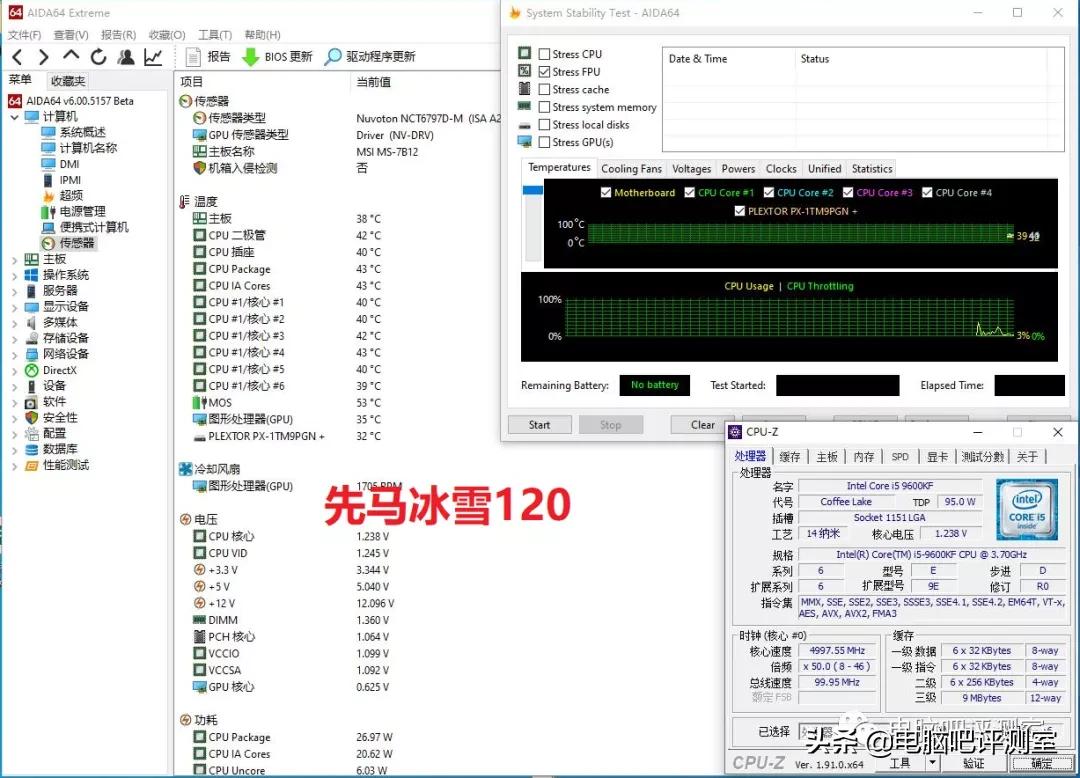Launch 驱动程序更新 driver update search

(x=380, y=57)
